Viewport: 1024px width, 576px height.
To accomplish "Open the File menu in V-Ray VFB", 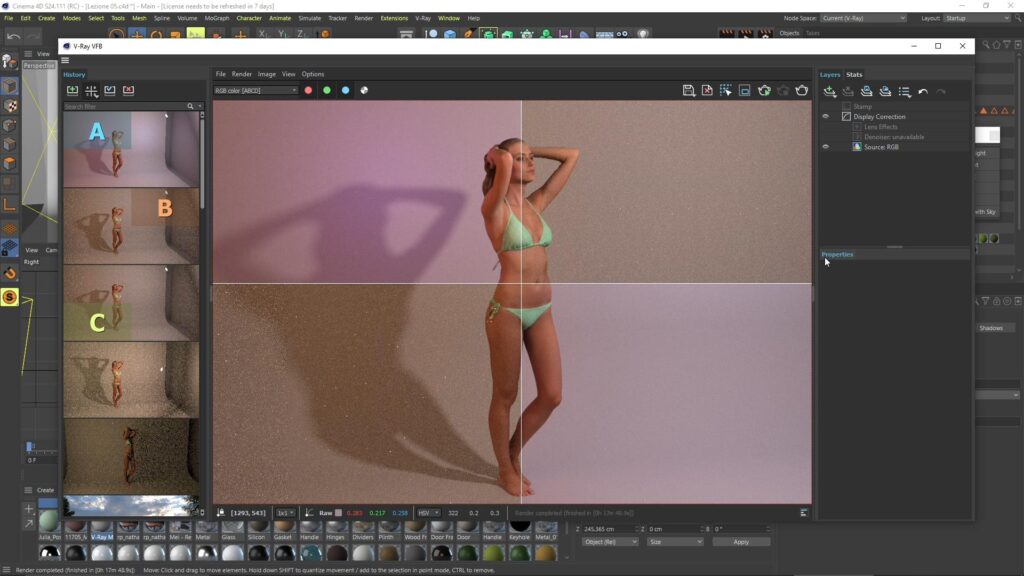I will click(x=221, y=74).
